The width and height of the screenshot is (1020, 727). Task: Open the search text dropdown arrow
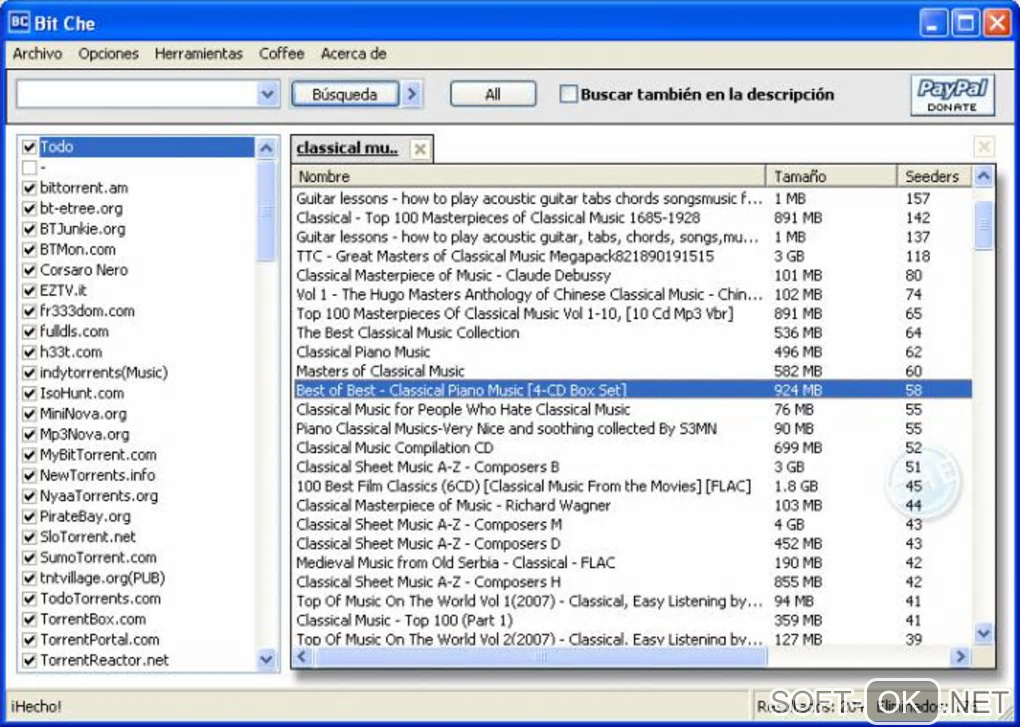(x=267, y=94)
